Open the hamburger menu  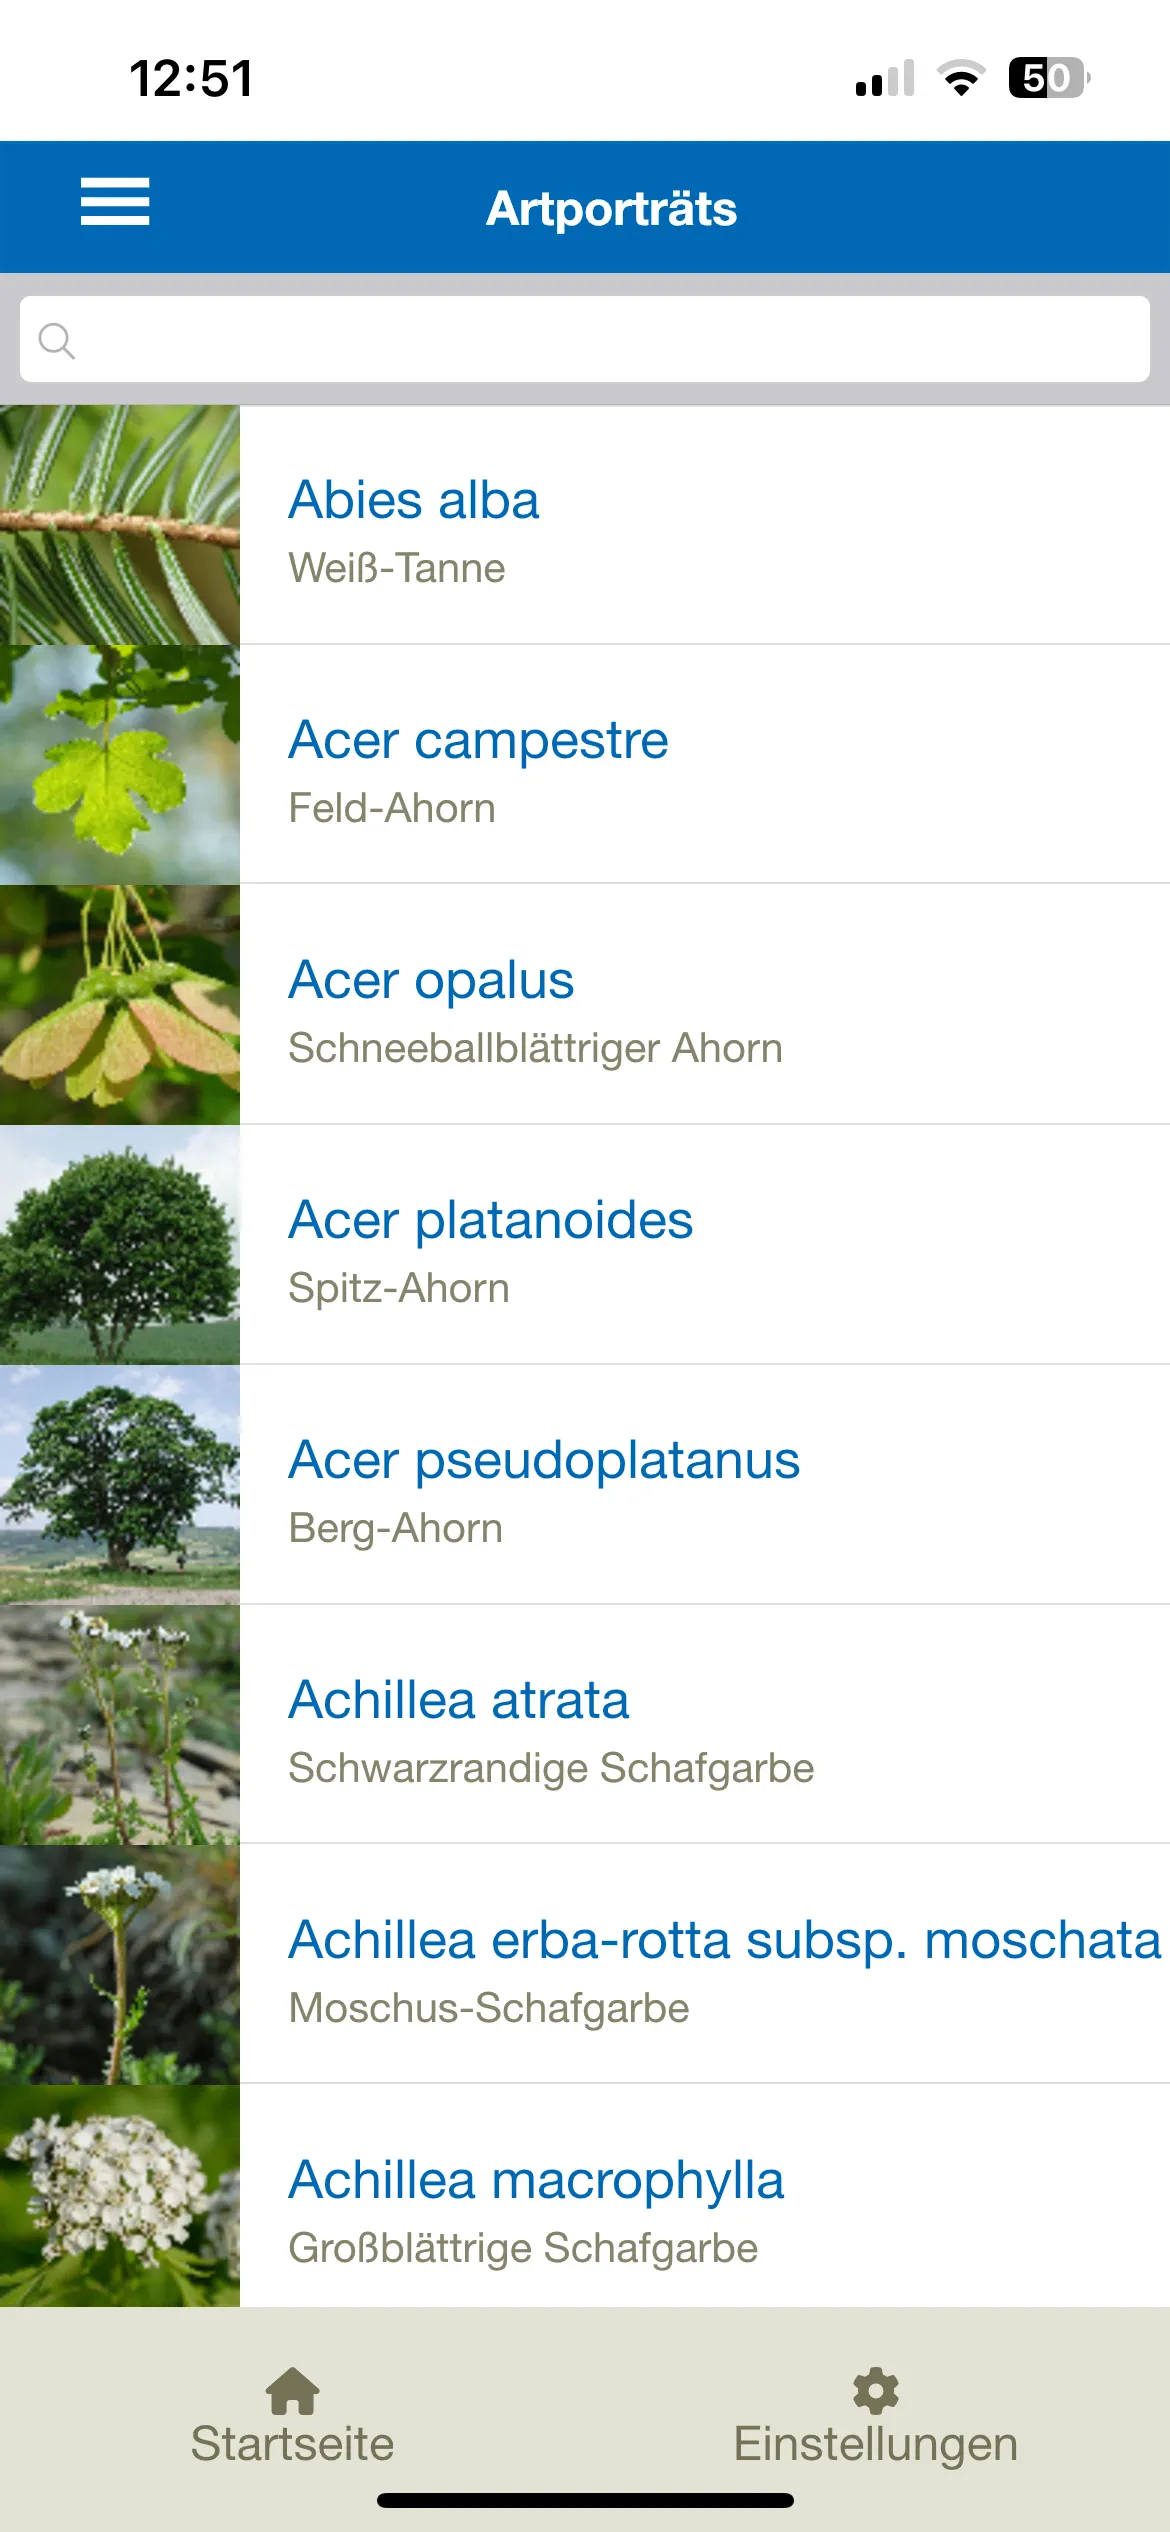click(115, 202)
